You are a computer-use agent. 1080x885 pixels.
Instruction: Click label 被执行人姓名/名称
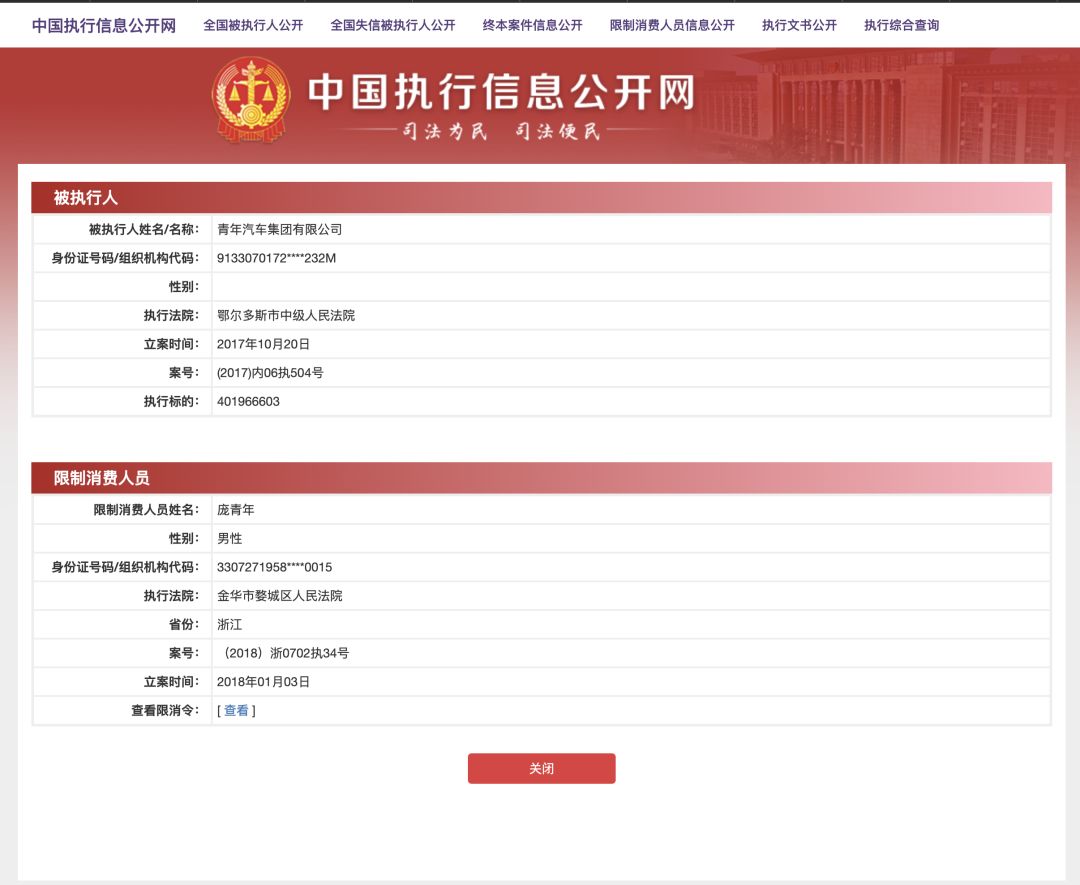pos(143,229)
